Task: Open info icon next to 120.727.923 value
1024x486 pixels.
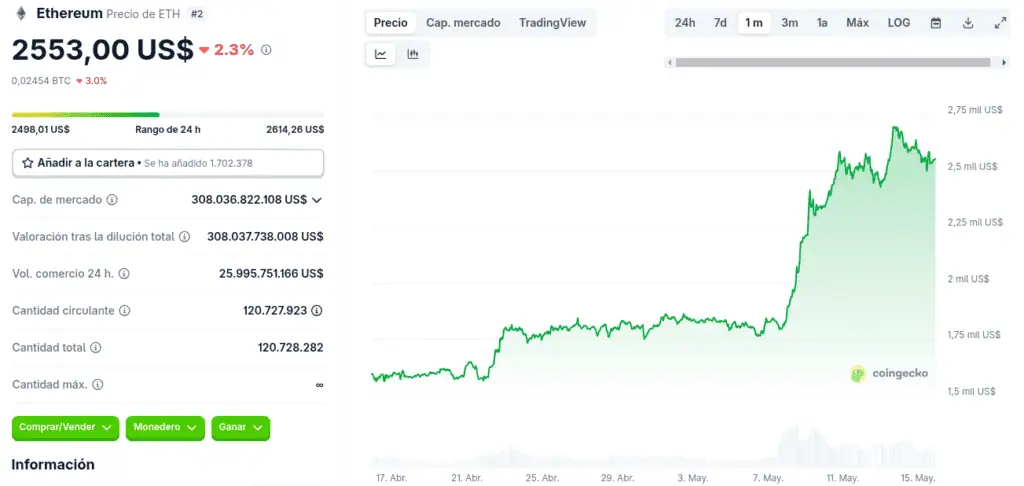Action: pyautogui.click(x=317, y=310)
